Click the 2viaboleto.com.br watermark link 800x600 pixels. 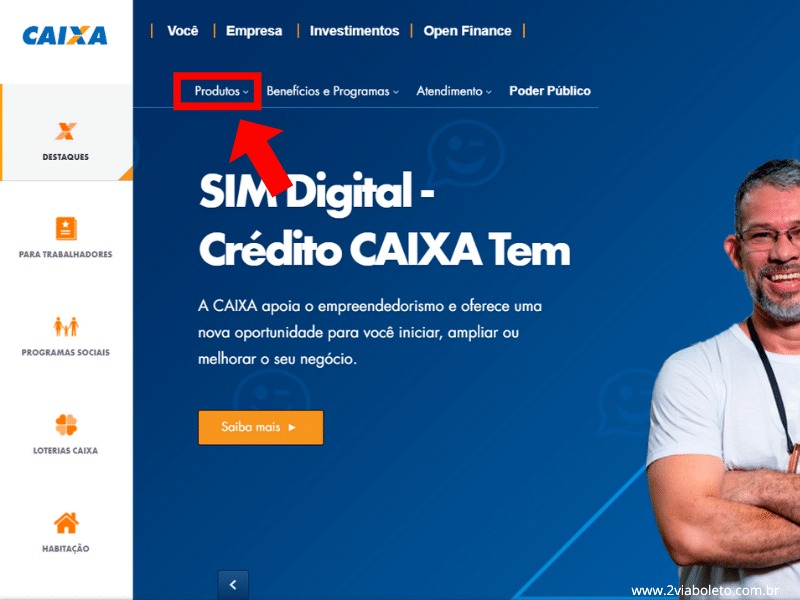click(x=705, y=590)
